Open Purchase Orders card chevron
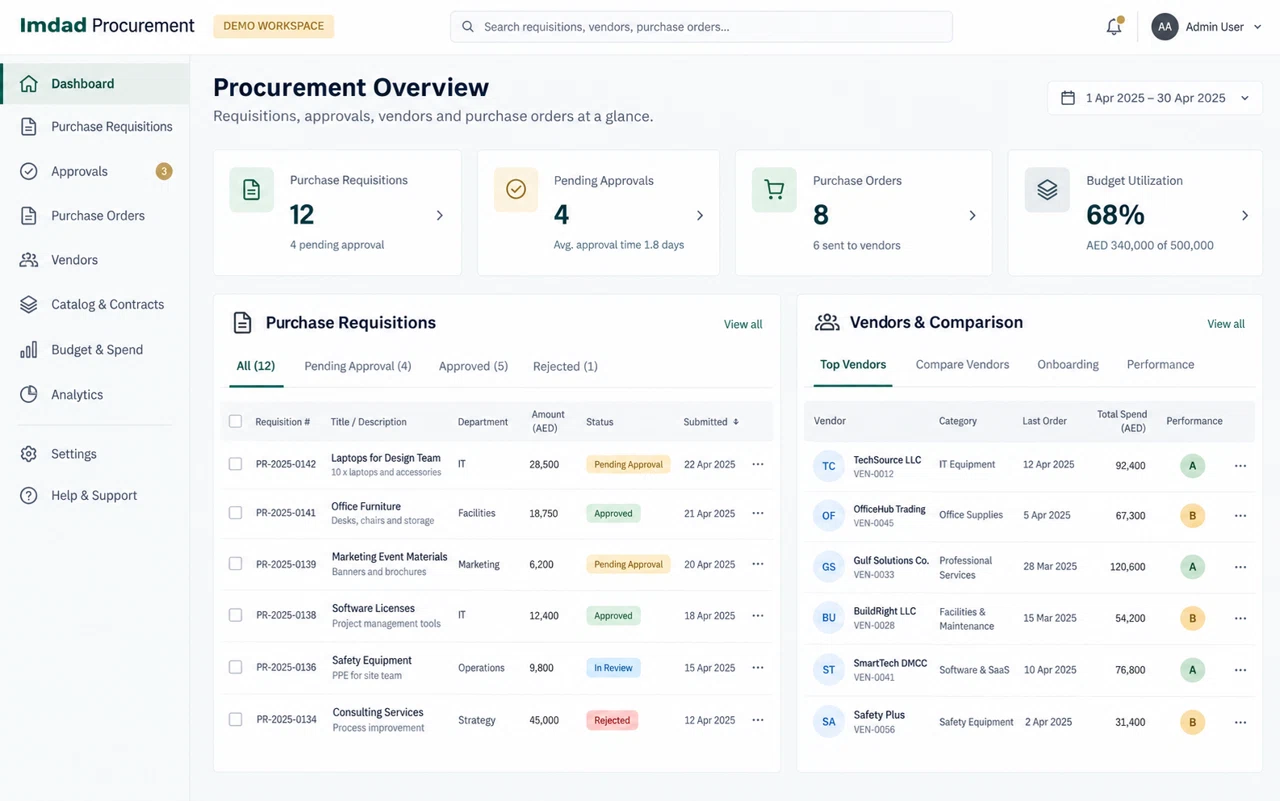1280x801 pixels. coord(972,215)
